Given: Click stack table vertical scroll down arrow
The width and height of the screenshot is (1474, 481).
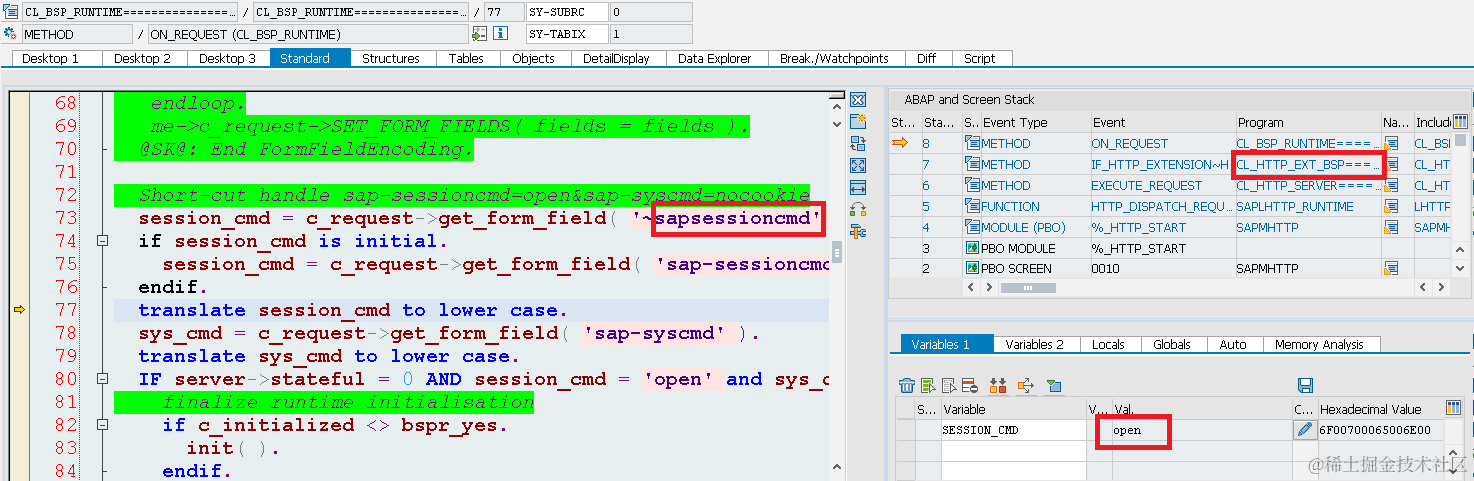Looking at the screenshot, I should (1460, 270).
